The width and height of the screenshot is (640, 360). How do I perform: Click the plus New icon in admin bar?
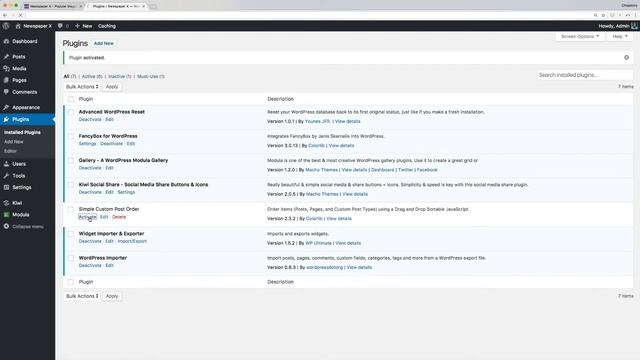point(77,26)
